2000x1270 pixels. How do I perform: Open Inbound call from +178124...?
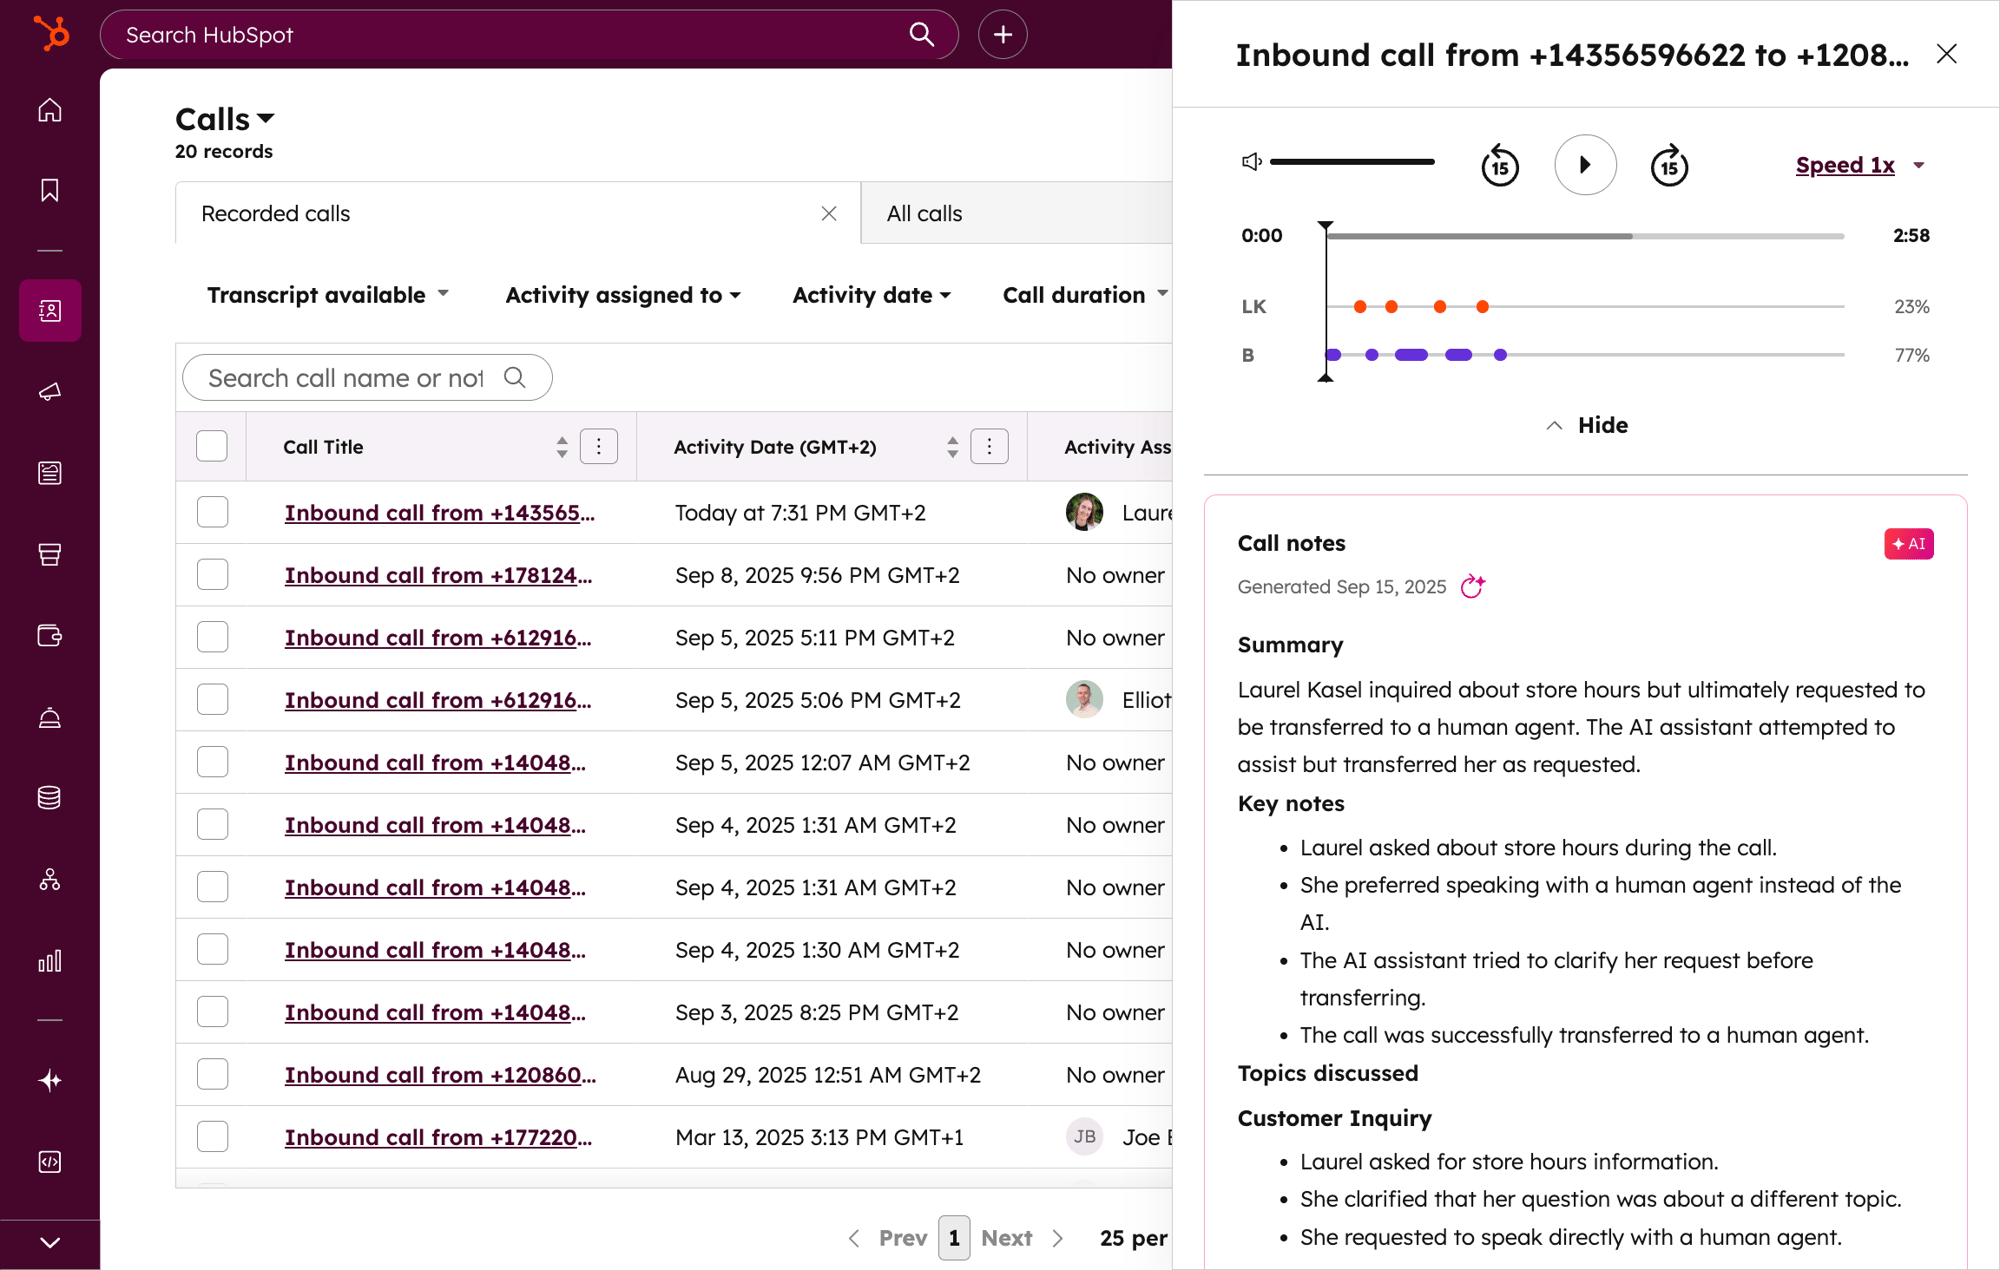438,575
